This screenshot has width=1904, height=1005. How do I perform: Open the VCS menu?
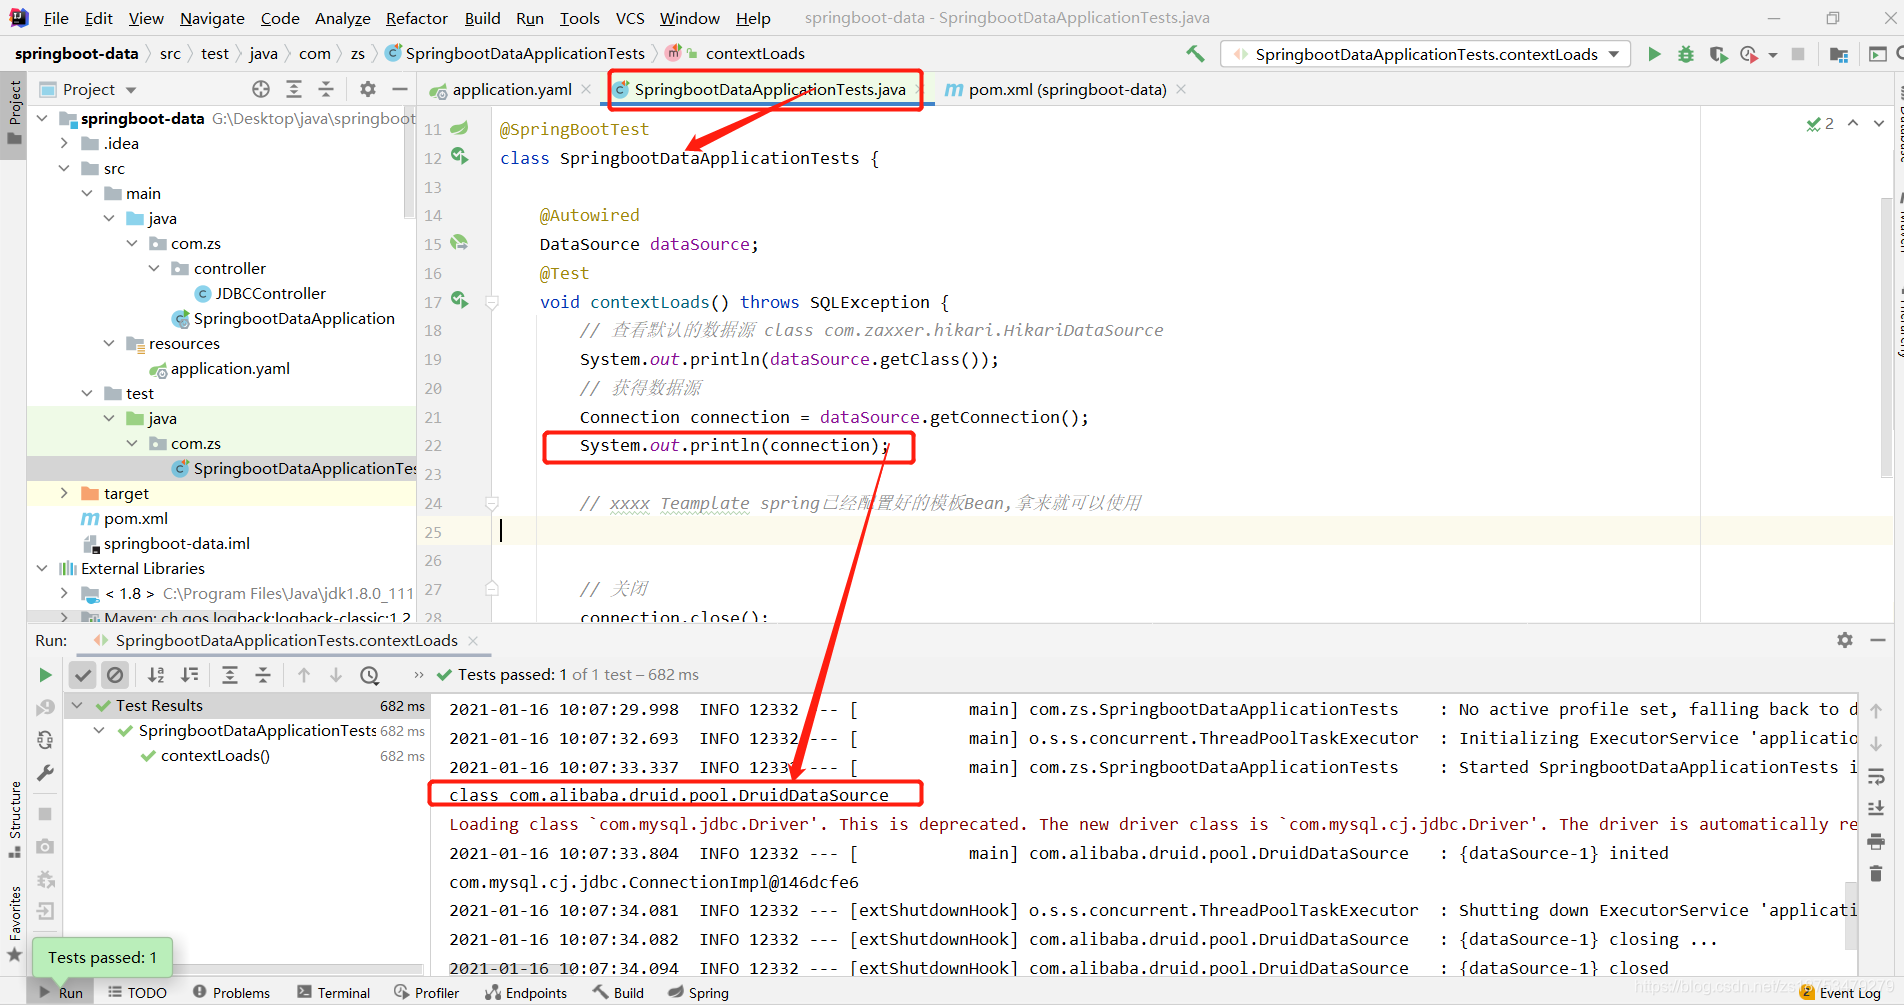tap(630, 18)
